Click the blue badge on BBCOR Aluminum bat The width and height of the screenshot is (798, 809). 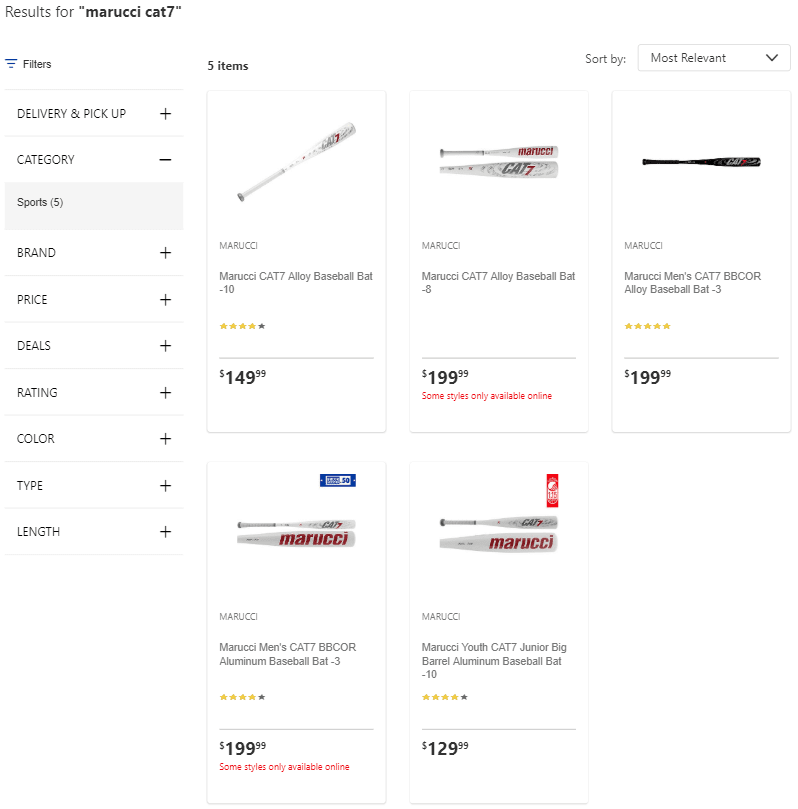(337, 481)
